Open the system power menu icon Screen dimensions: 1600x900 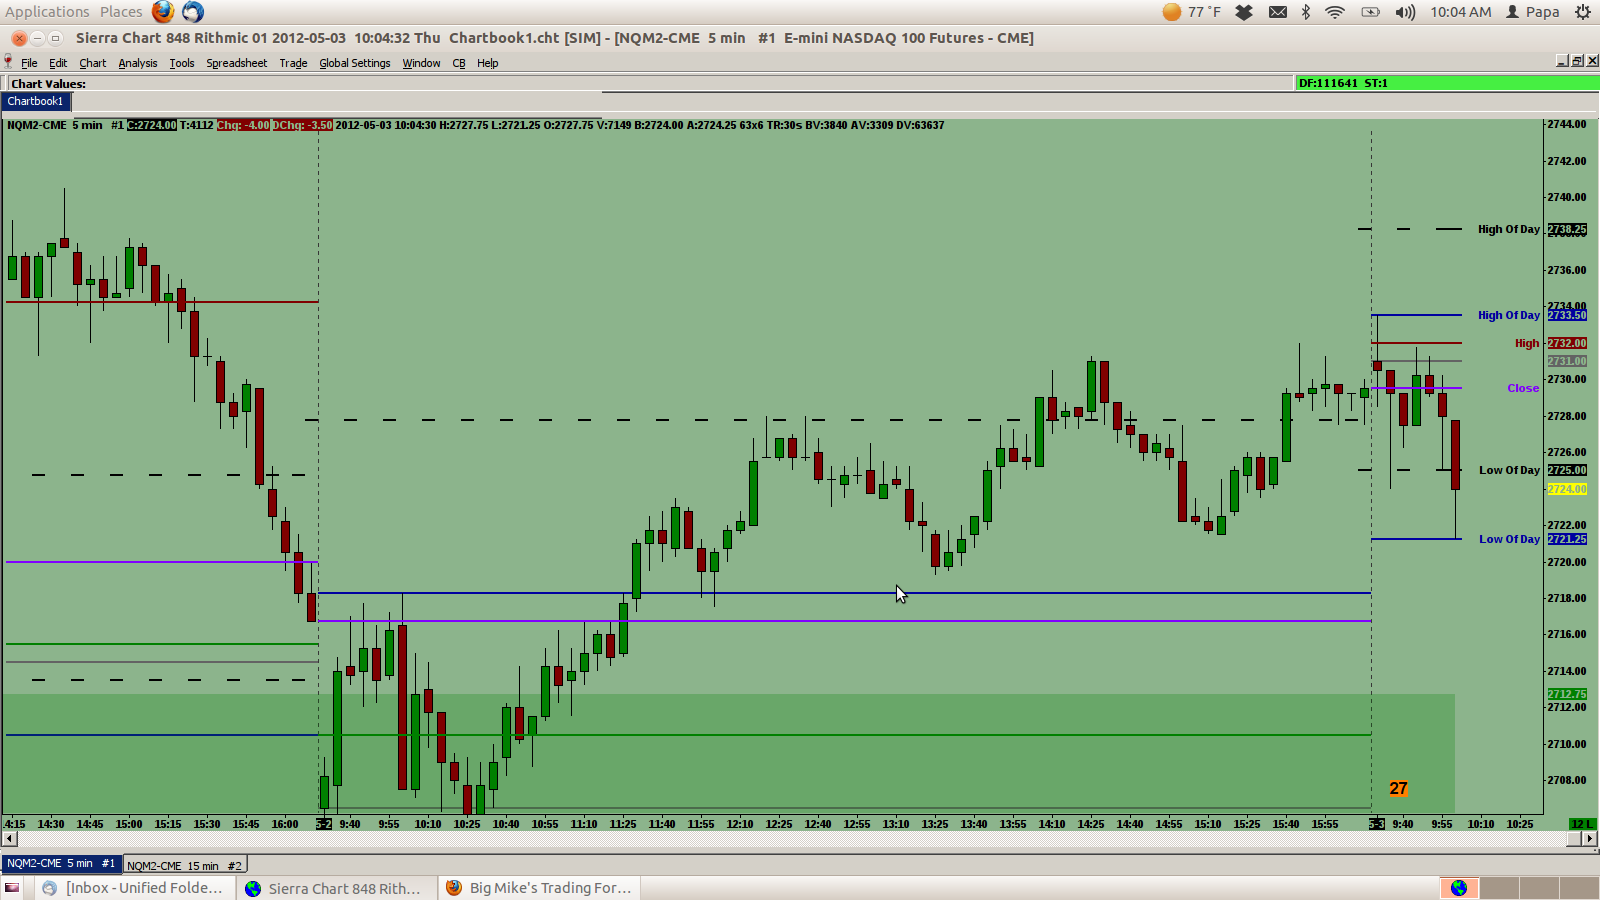pos(1583,12)
